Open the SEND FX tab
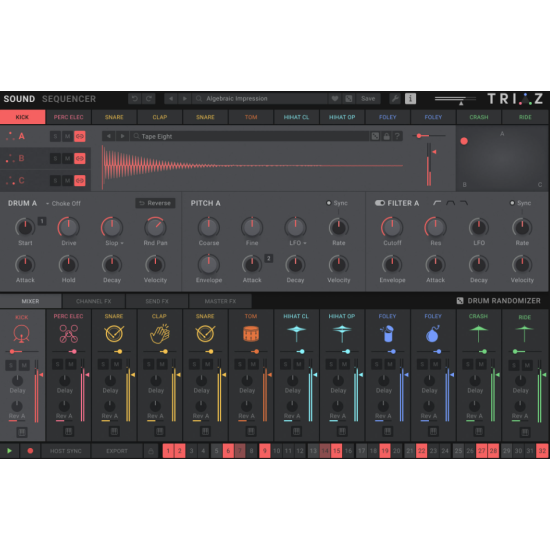This screenshot has height=550, width=550. coord(157,301)
